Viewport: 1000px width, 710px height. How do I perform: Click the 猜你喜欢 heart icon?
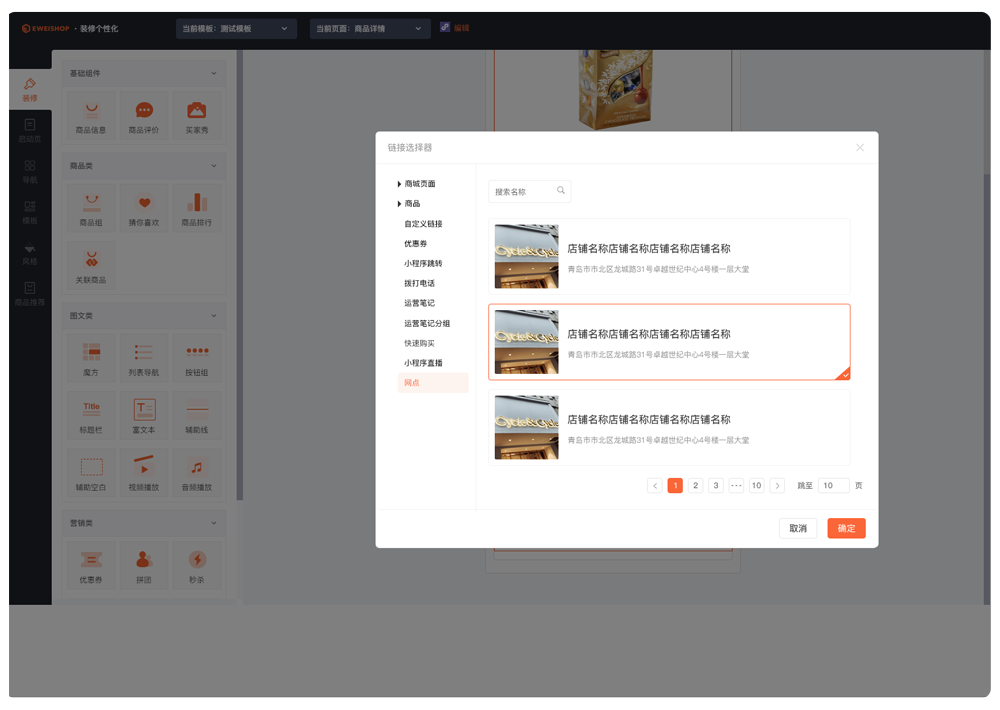pos(144,203)
